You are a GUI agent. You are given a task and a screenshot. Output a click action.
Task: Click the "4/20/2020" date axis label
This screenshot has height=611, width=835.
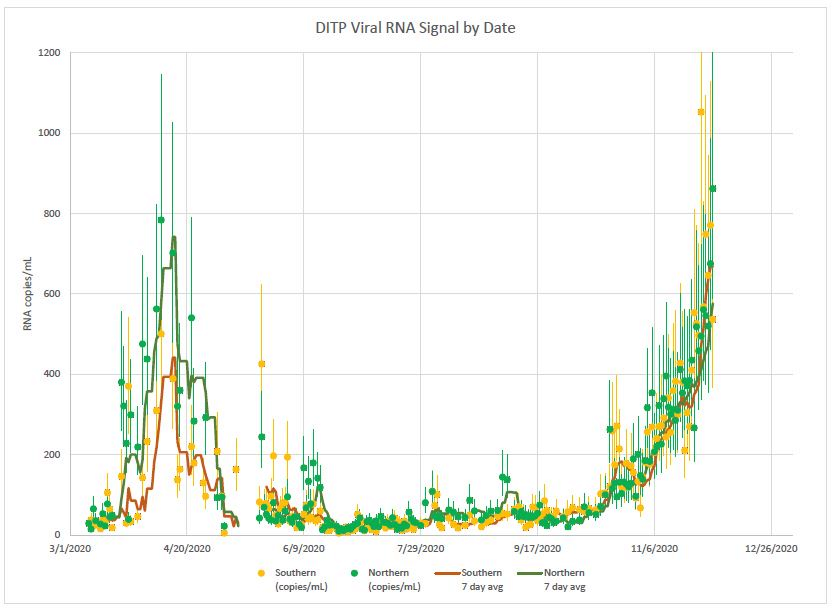point(186,548)
